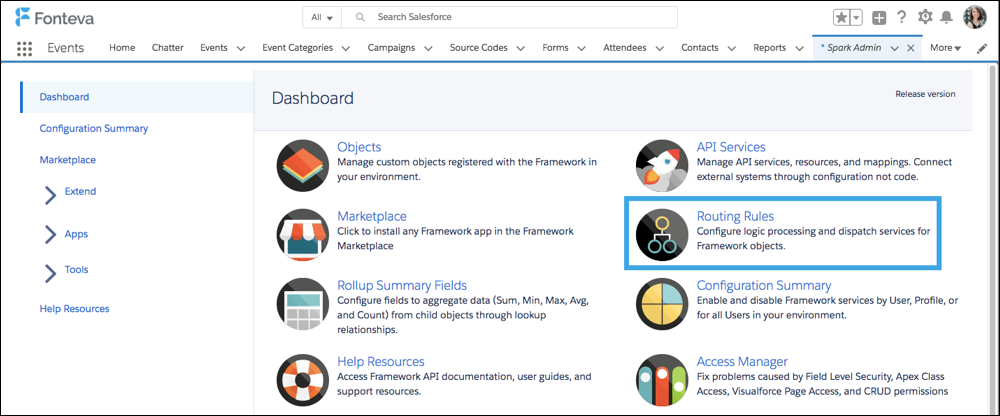Click the Help Resources lifebuoy icon
Screen dimensions: 1000x416
[x=302, y=380]
